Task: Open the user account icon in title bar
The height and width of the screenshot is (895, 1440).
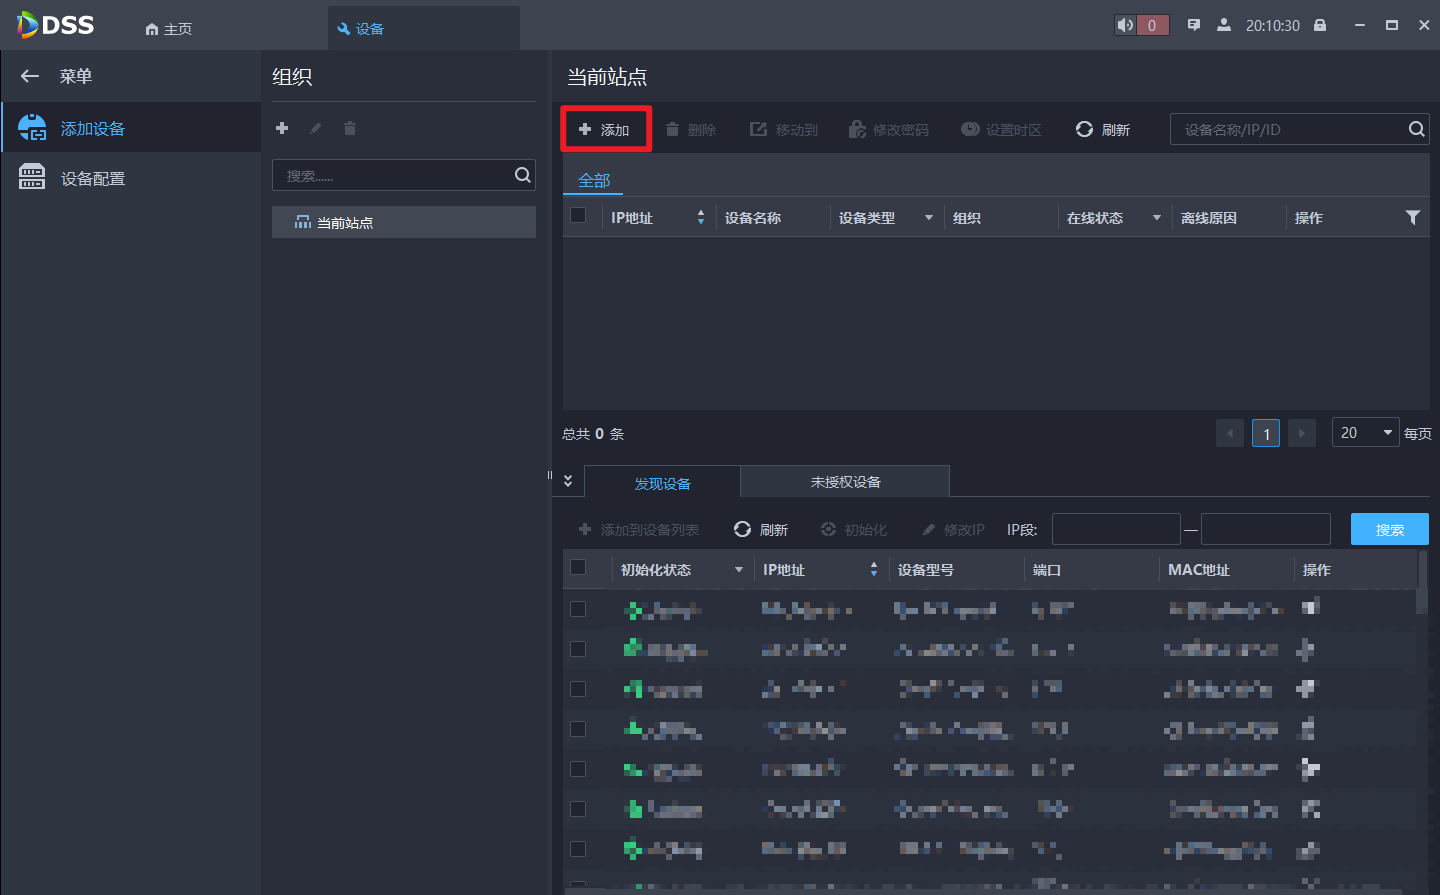Action: coord(1223,25)
